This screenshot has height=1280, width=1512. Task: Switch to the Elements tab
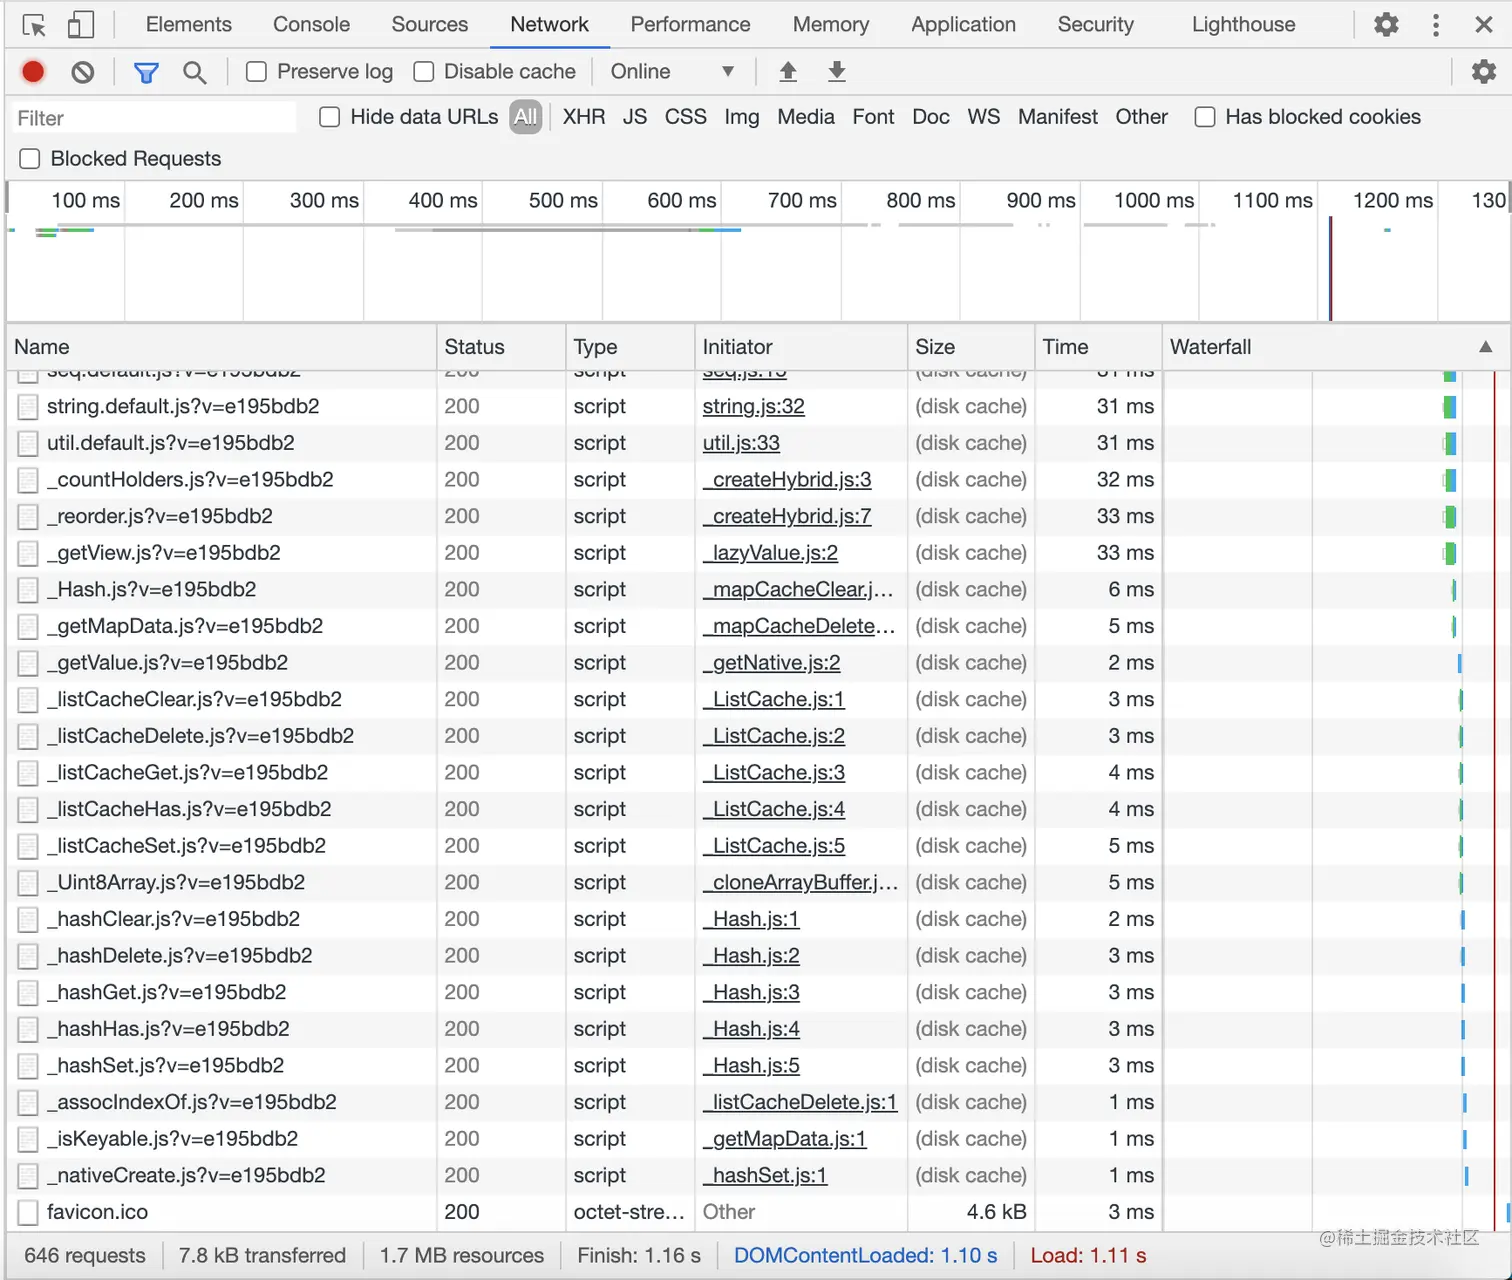click(189, 24)
